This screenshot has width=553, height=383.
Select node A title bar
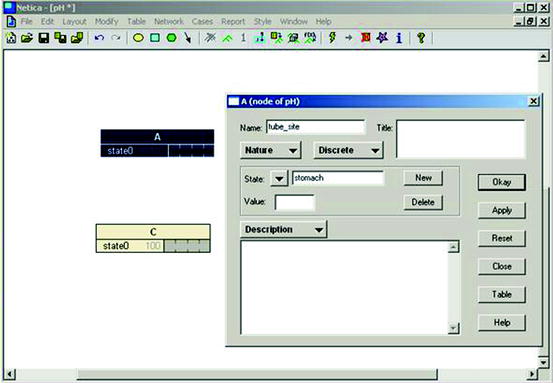click(x=157, y=137)
